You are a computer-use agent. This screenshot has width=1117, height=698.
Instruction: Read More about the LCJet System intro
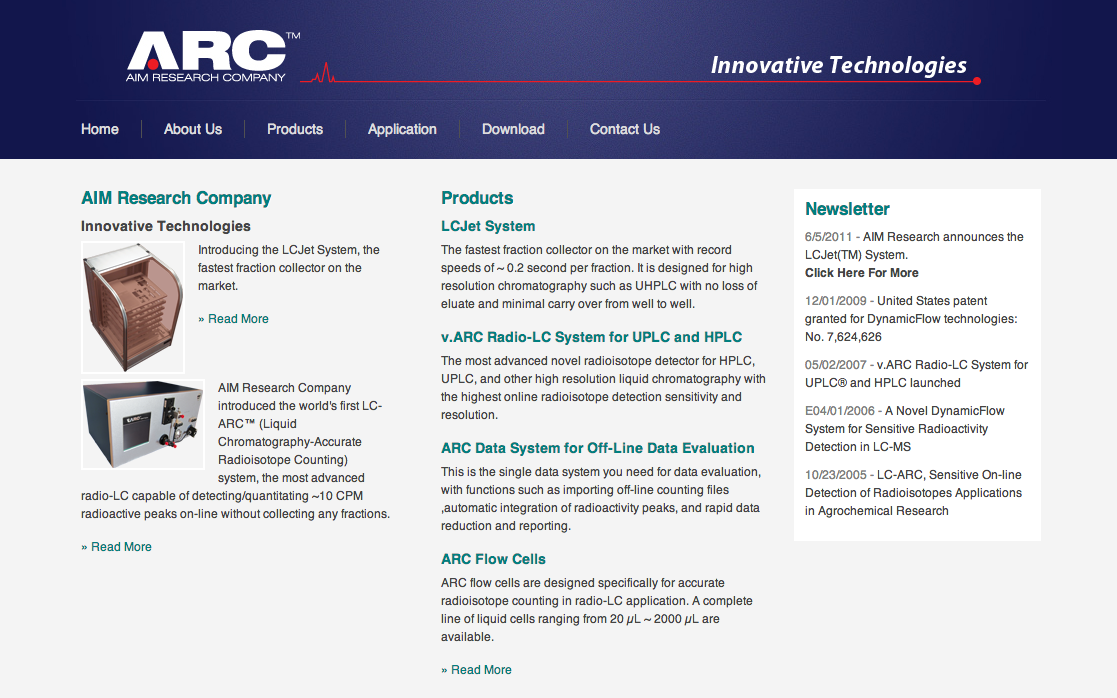pyautogui.click(x=234, y=318)
